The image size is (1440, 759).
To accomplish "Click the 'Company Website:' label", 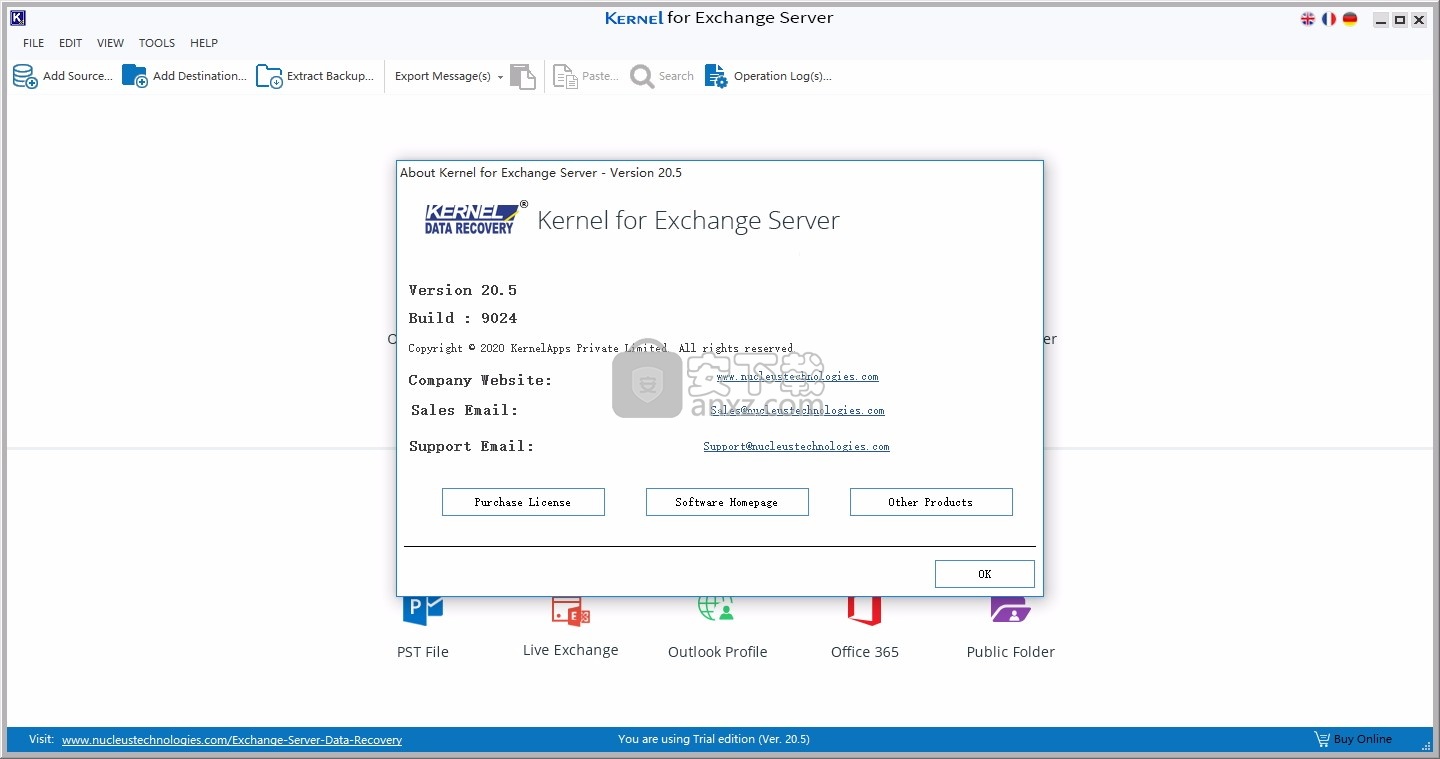I will pos(480,380).
